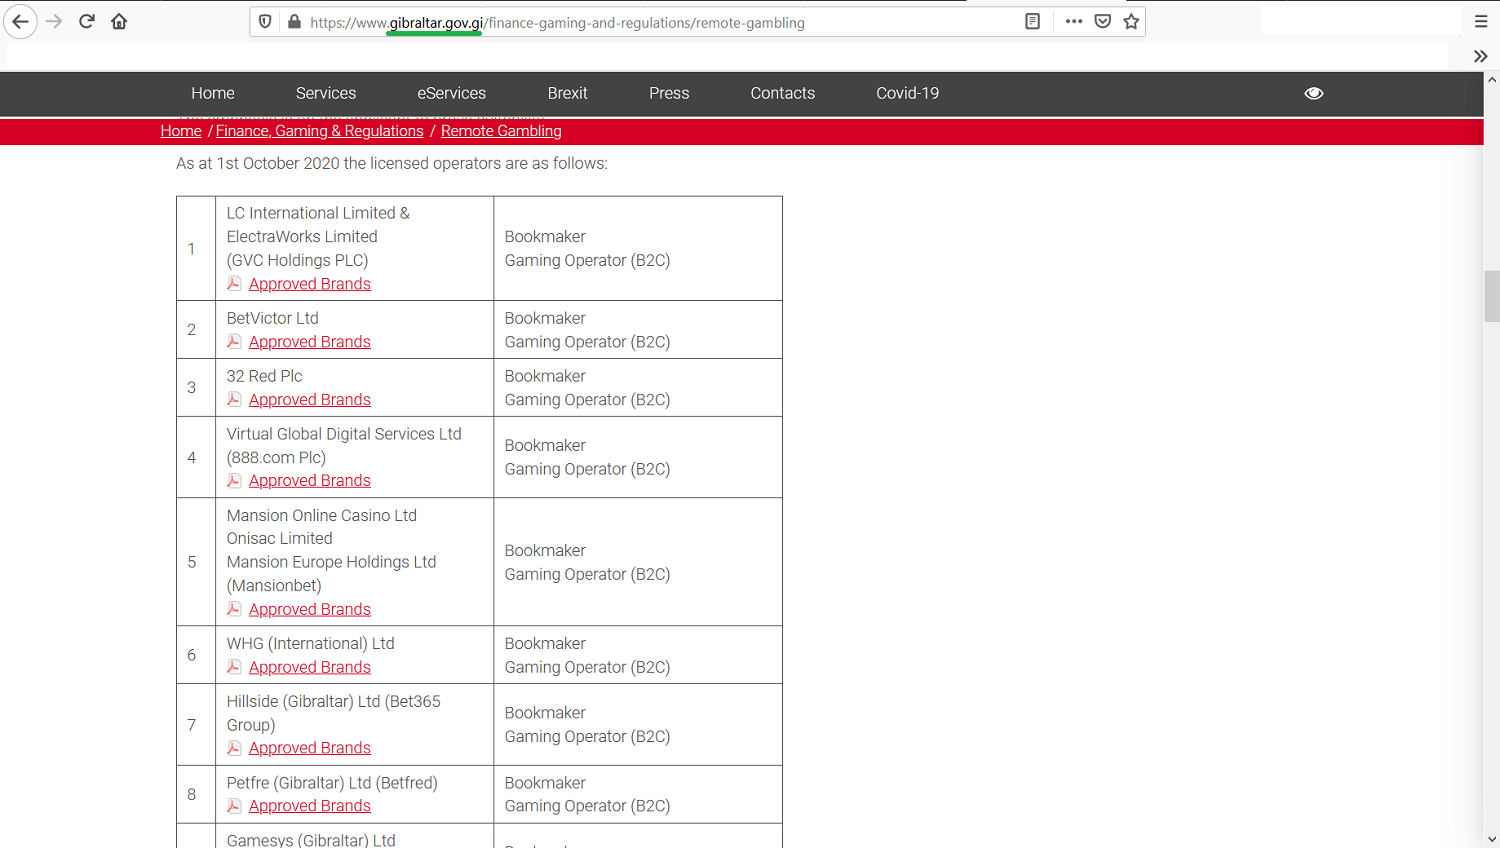
Task: Select the 'Mansion Online Casino Ltd' text
Action: (321, 516)
